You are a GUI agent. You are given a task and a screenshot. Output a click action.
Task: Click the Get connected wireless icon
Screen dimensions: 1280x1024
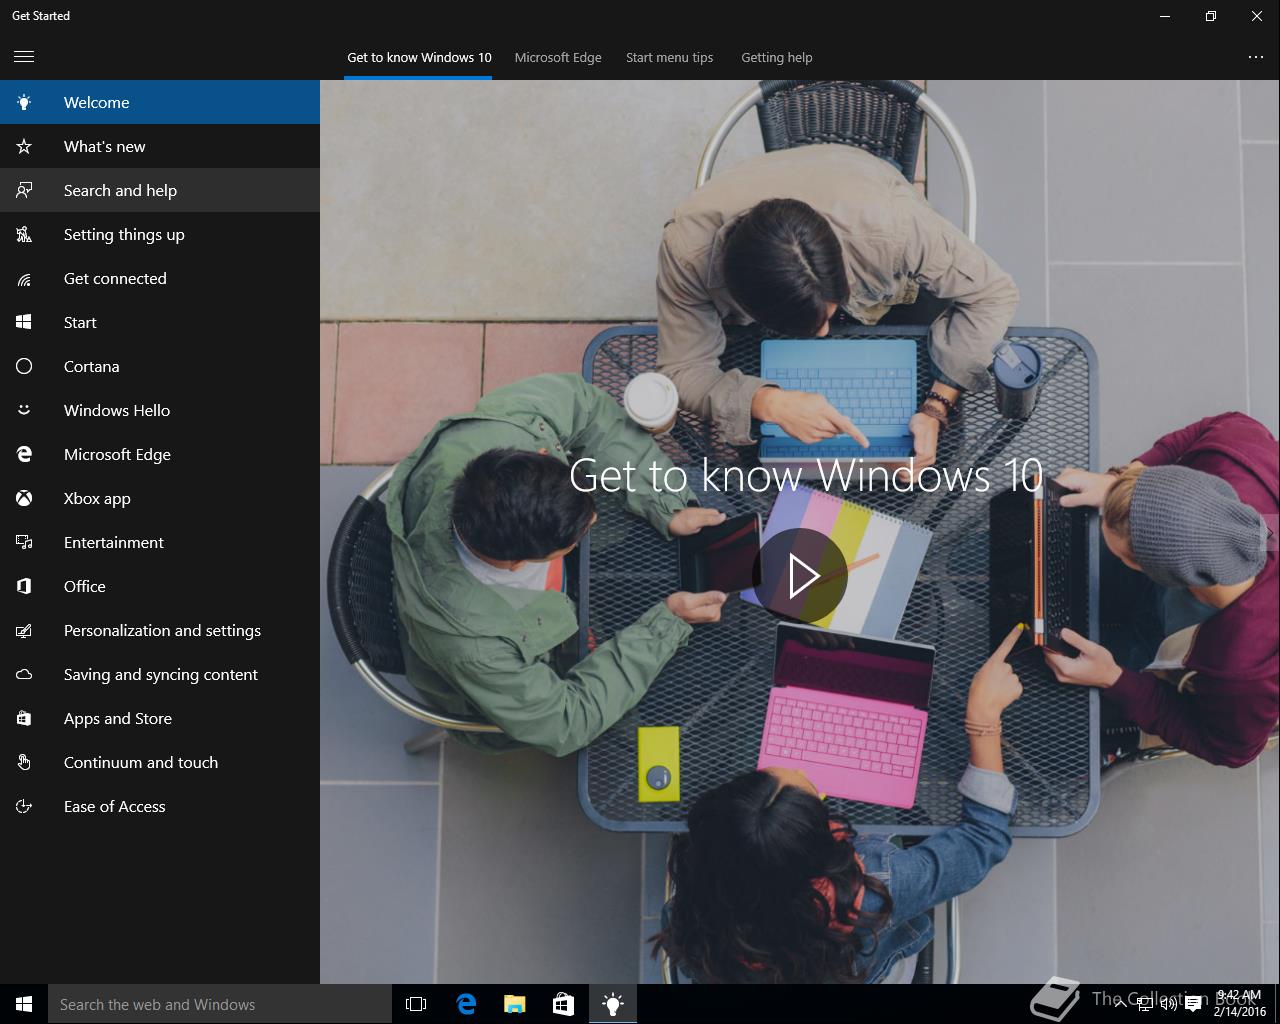24,279
